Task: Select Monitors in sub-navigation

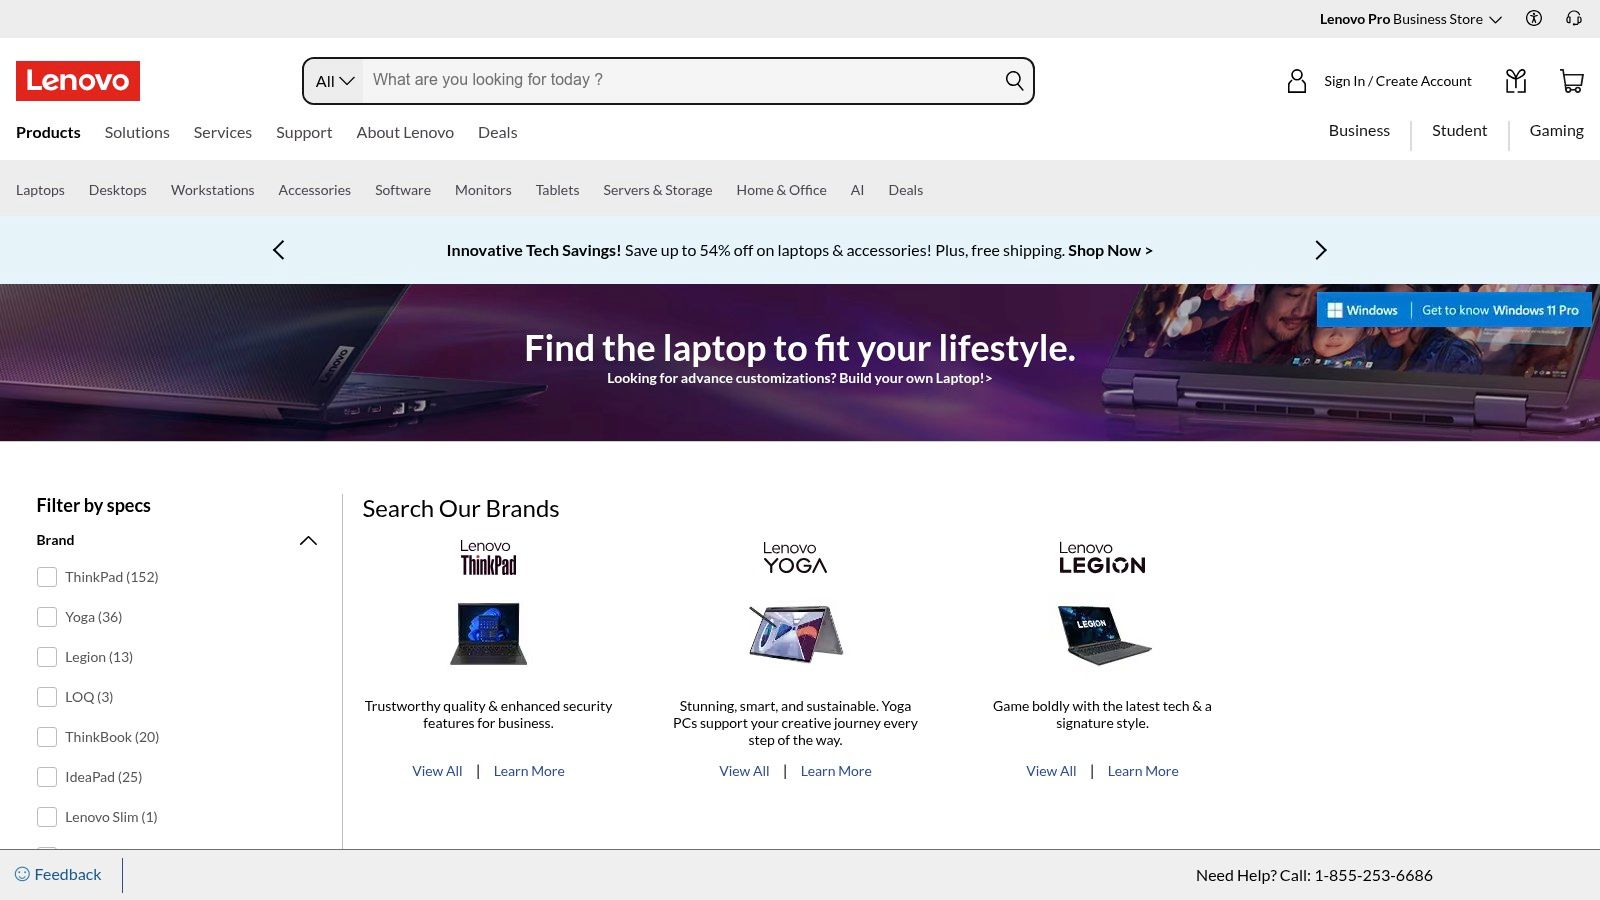Action: [483, 190]
